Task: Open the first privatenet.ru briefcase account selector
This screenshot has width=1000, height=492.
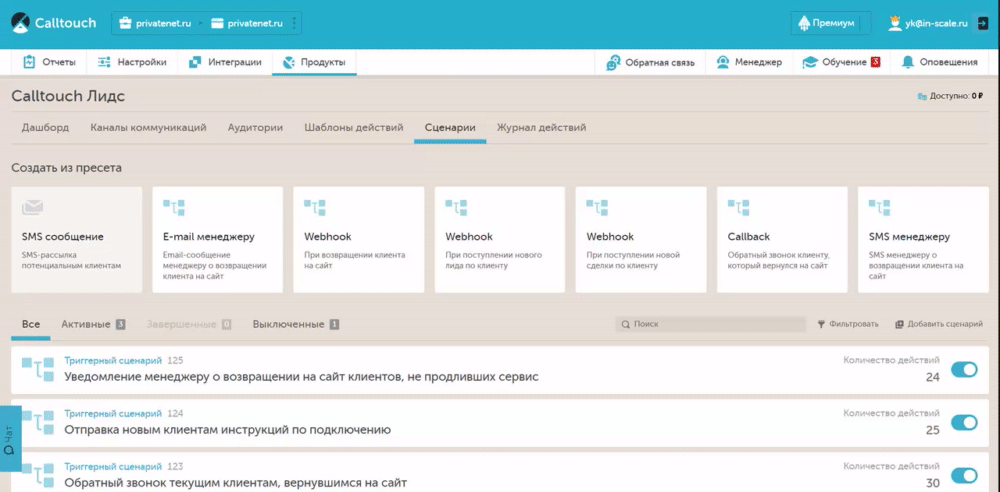Action: click(155, 24)
